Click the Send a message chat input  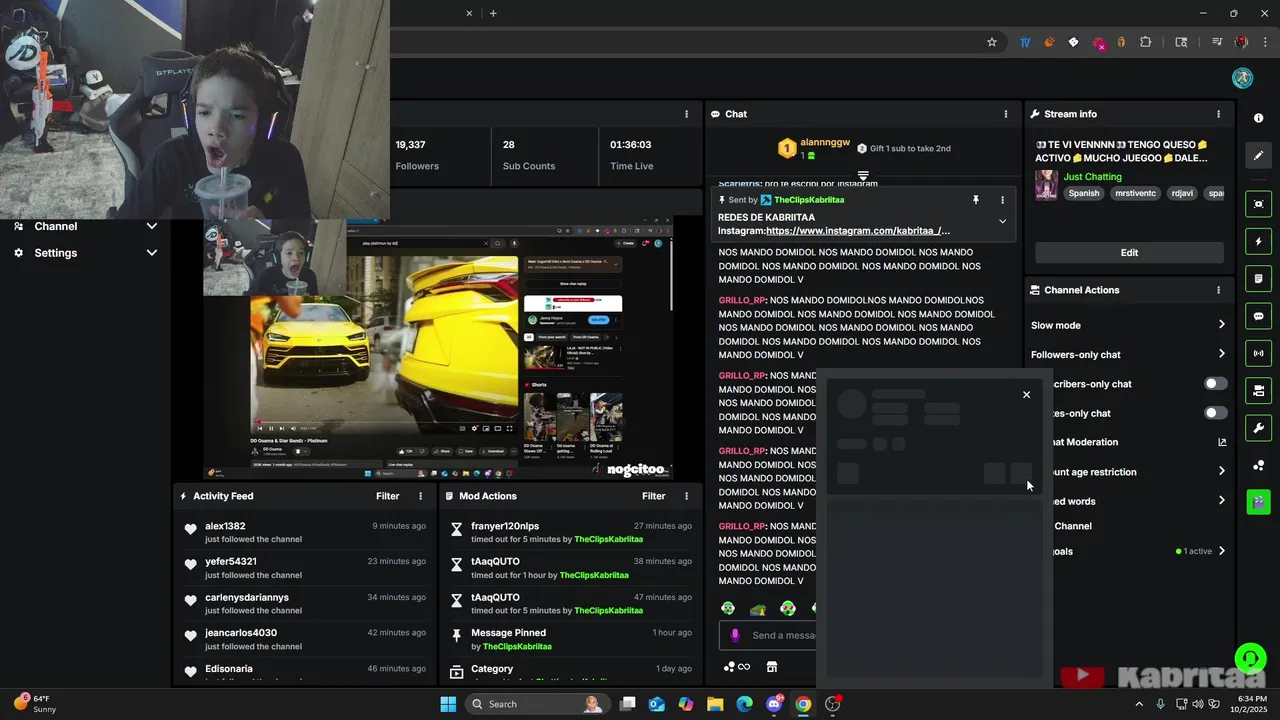(784, 635)
